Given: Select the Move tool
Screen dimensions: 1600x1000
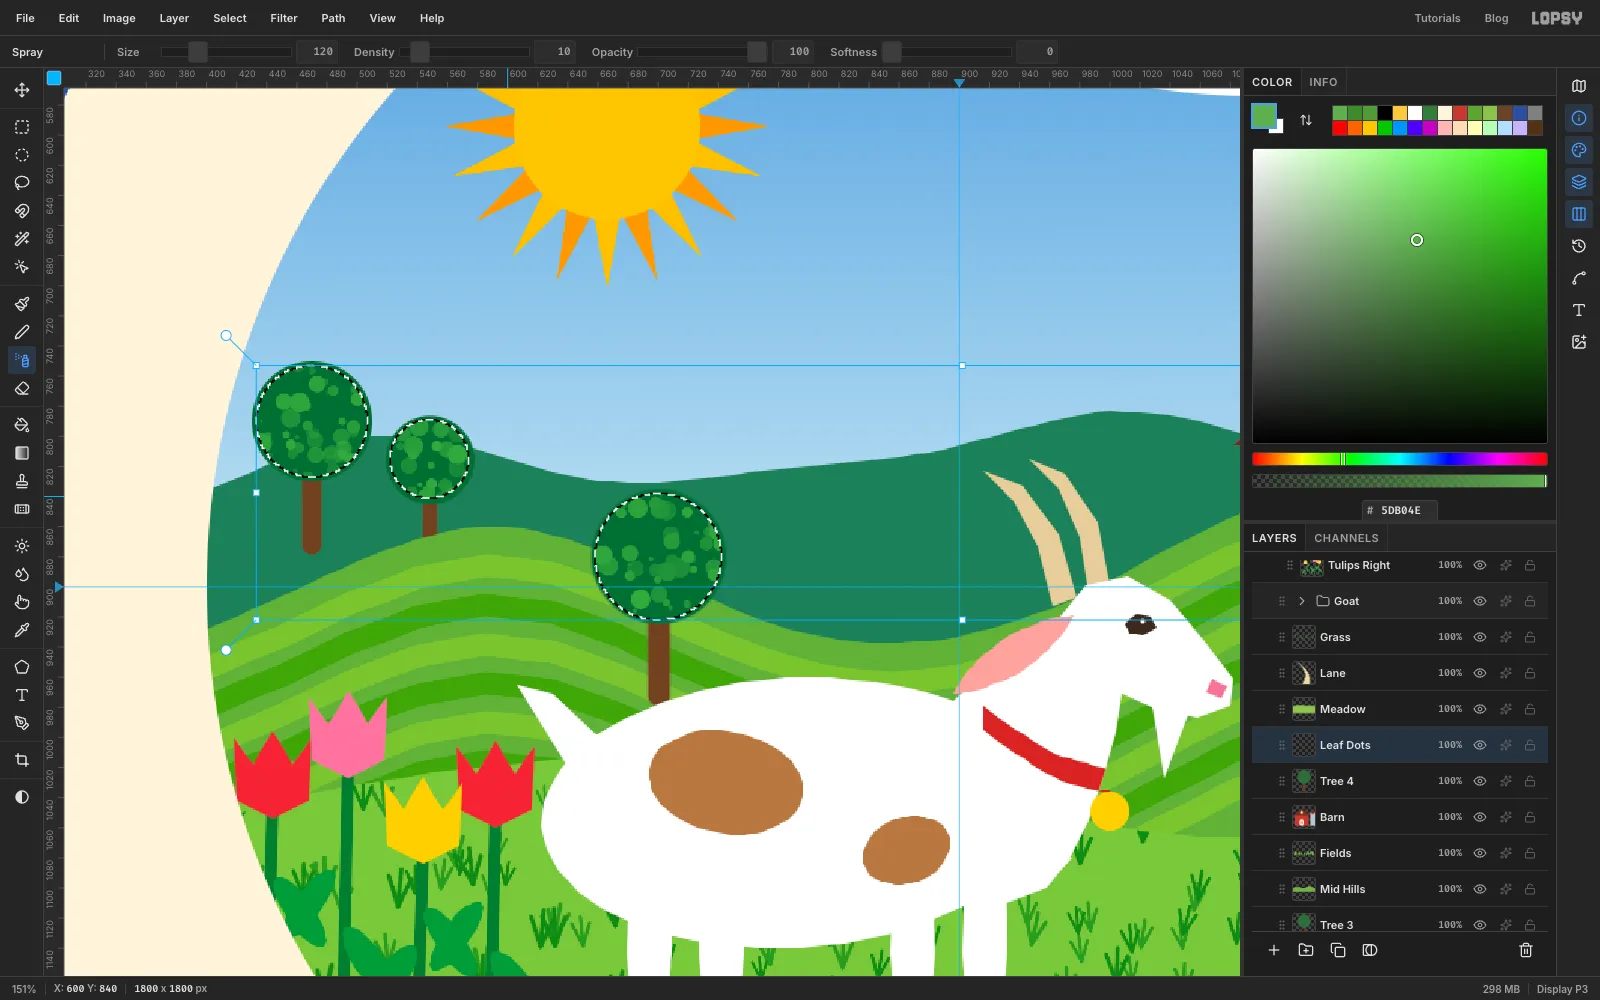Looking at the screenshot, I should pyautogui.click(x=22, y=90).
